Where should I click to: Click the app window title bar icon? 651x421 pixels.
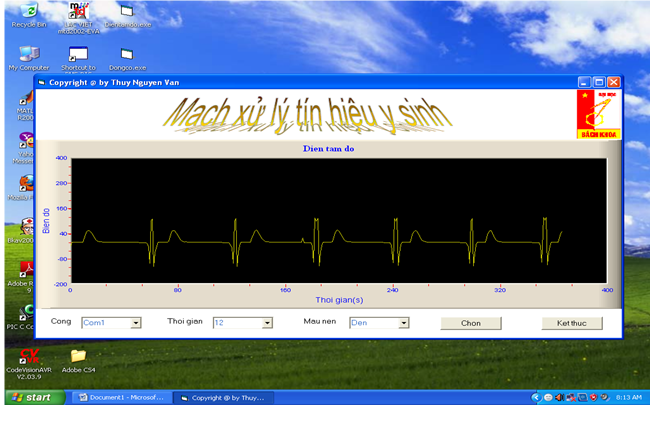[42, 82]
